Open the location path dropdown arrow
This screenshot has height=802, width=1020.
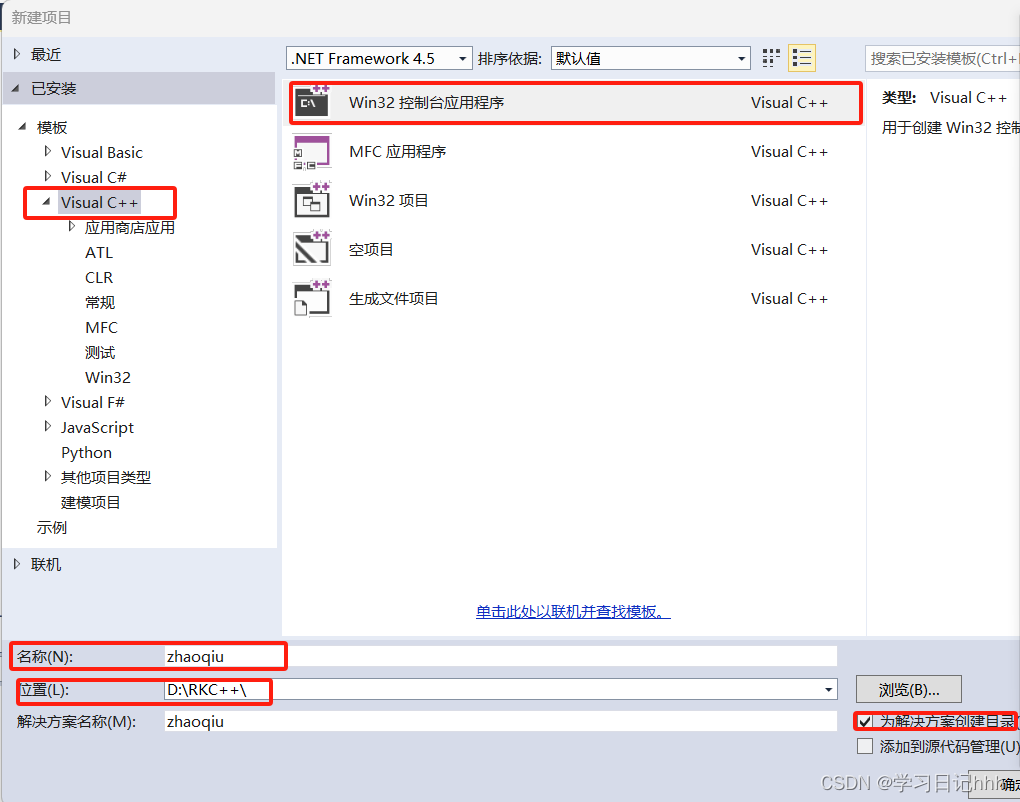click(x=828, y=689)
